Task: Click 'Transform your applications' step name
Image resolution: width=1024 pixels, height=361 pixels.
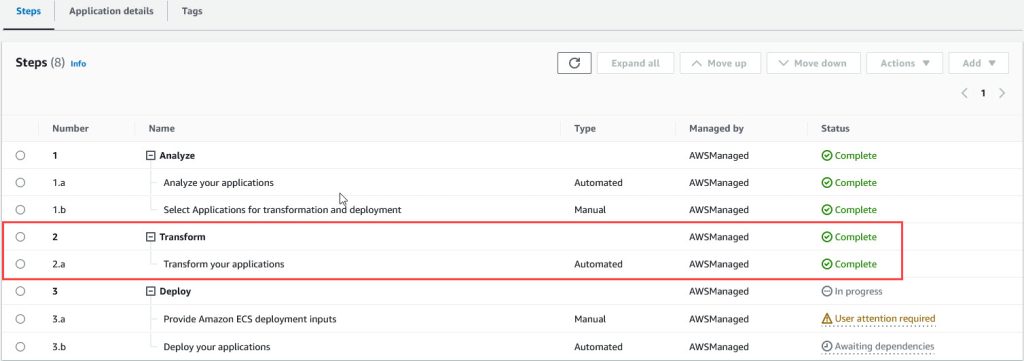Action: pyautogui.click(x=224, y=264)
